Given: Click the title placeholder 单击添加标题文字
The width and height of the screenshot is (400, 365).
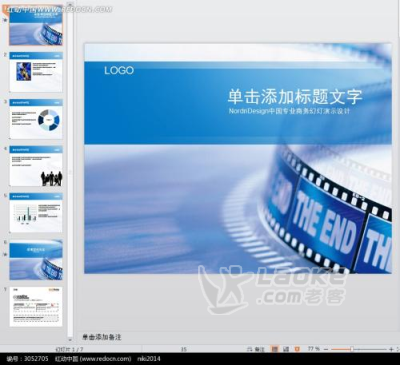Looking at the screenshot, I should [295, 97].
